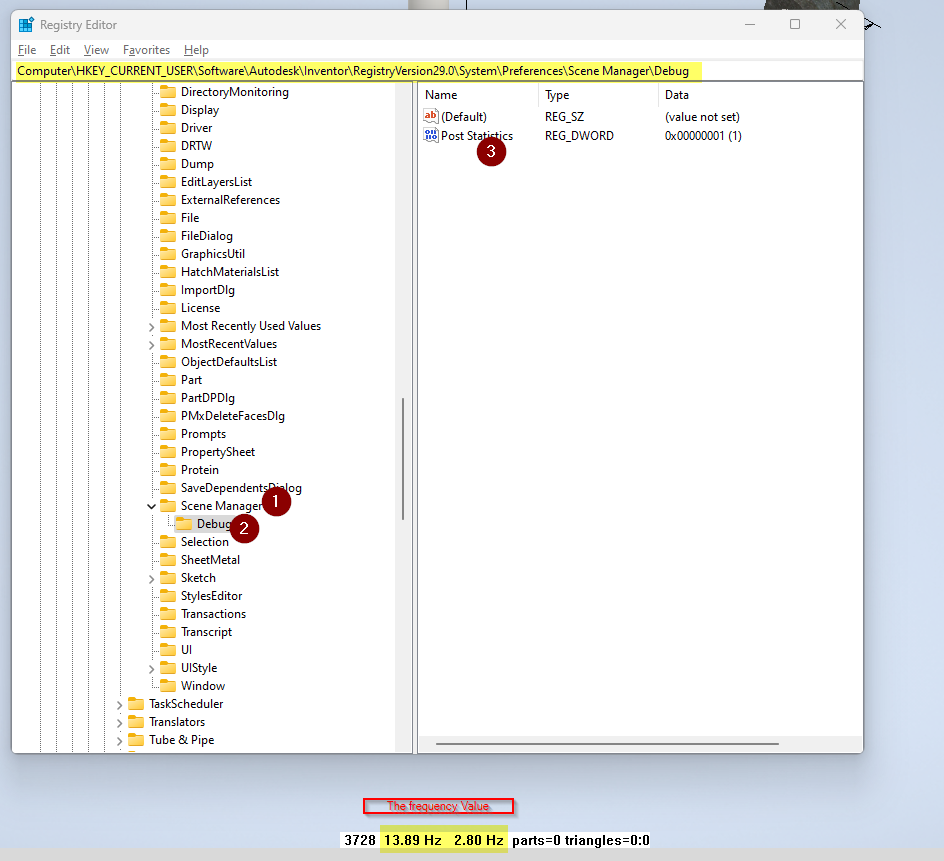Select the (Default) string value icon
Screen dimensions: 944x861
430,116
